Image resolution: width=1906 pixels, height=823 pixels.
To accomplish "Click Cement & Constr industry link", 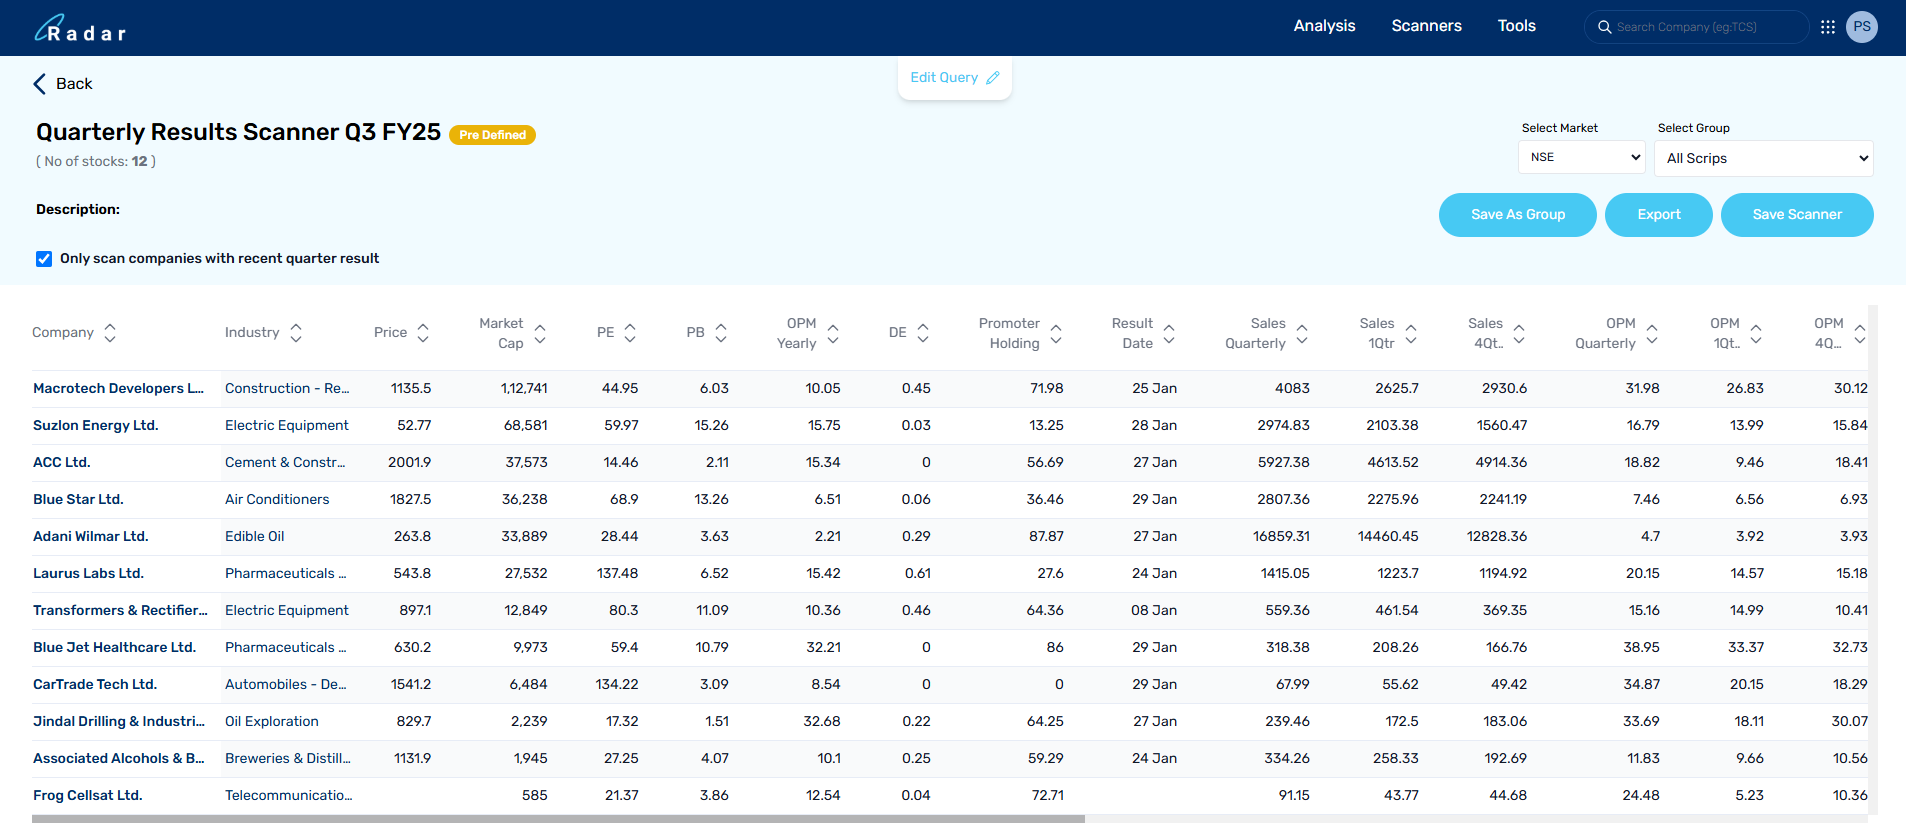I will pyautogui.click(x=285, y=463).
